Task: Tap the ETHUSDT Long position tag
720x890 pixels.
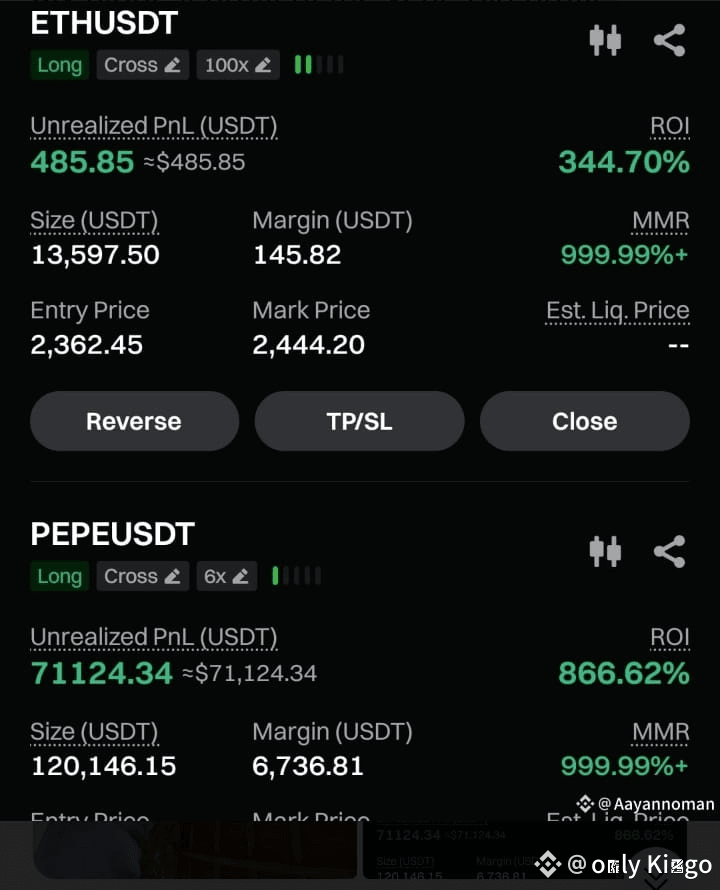Action: (x=60, y=65)
